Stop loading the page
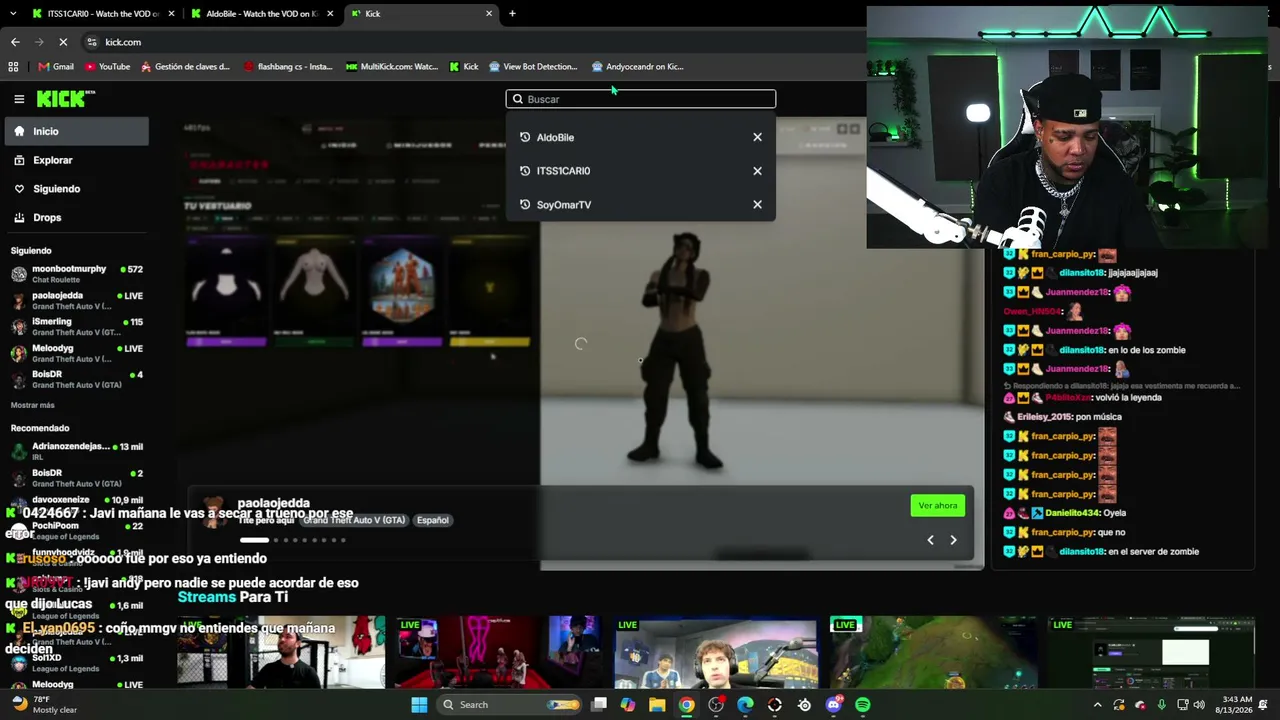This screenshot has height=720, width=1280. pos(63,42)
